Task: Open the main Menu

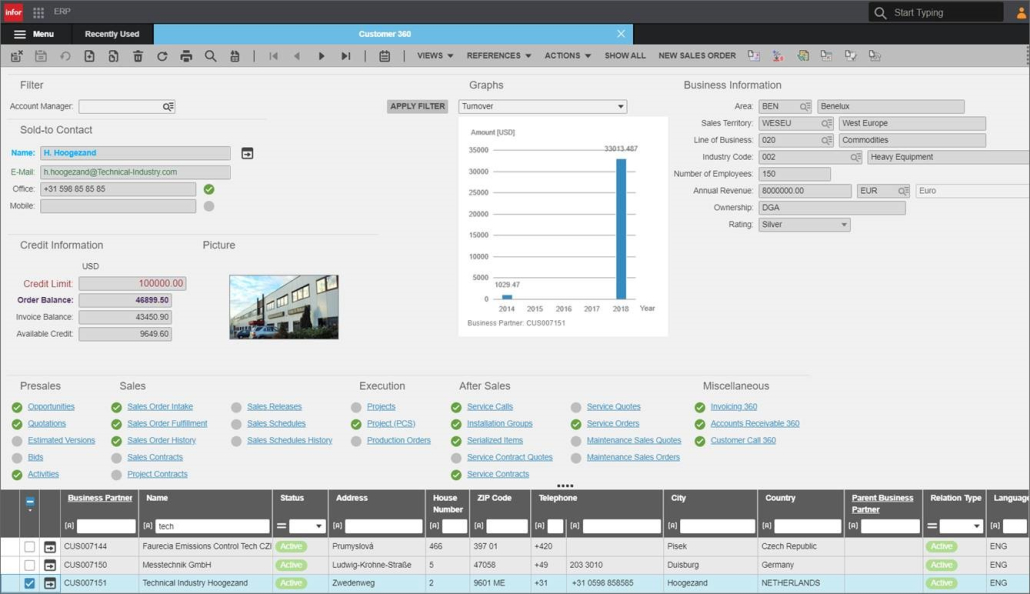Action: tap(34, 34)
